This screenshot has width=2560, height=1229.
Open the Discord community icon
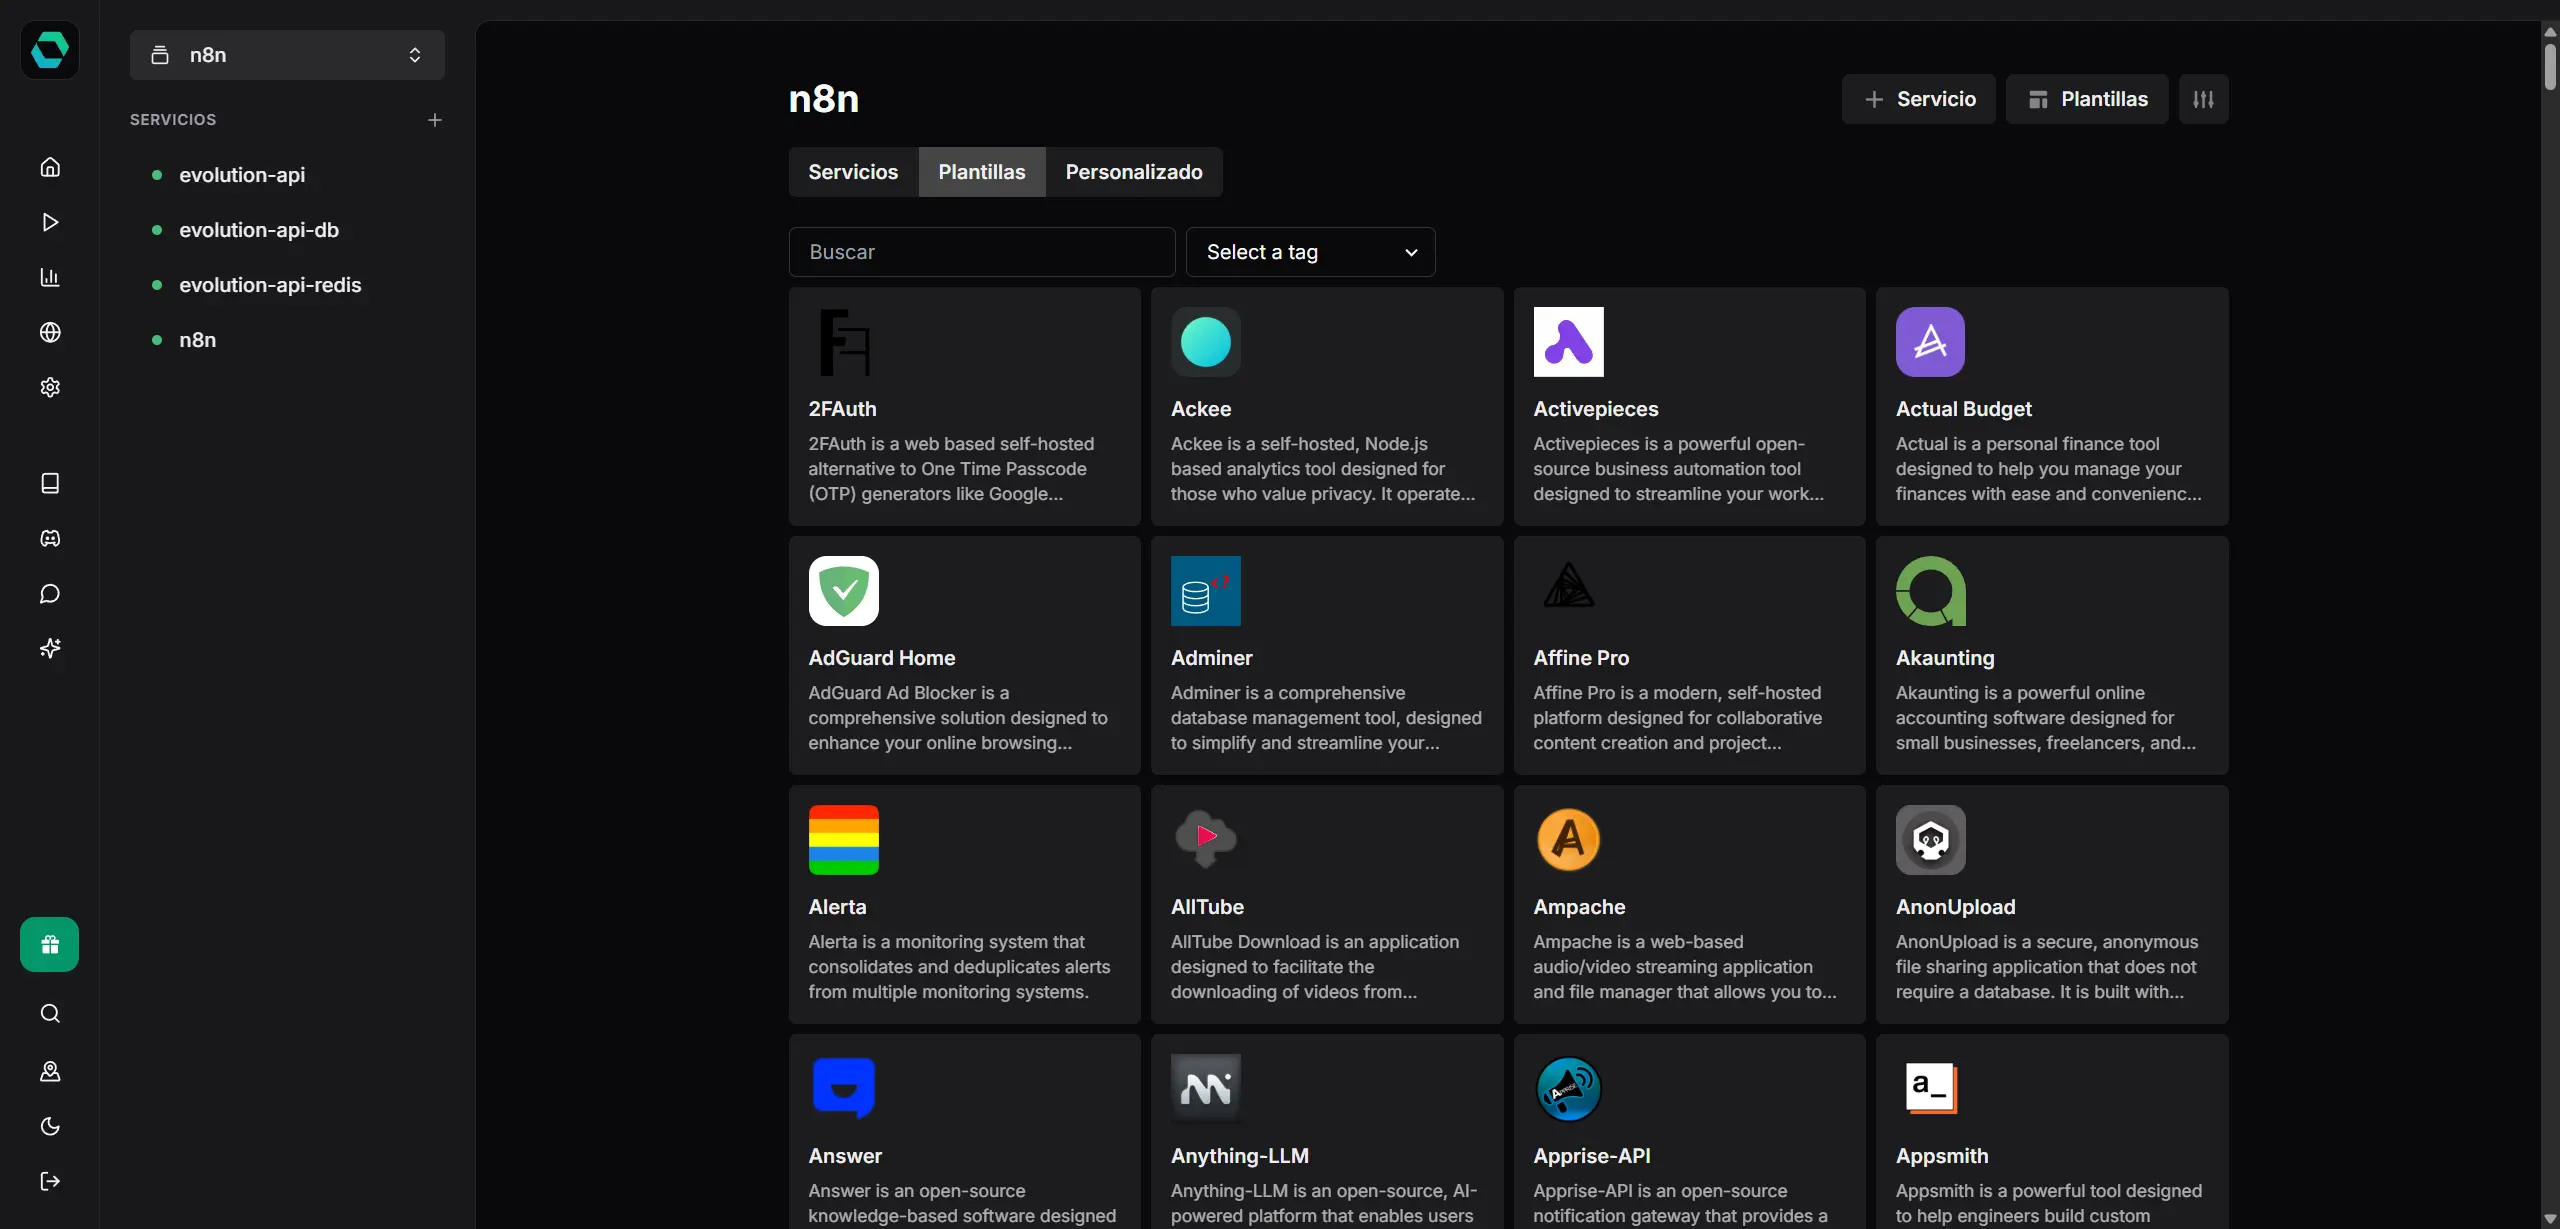point(50,538)
